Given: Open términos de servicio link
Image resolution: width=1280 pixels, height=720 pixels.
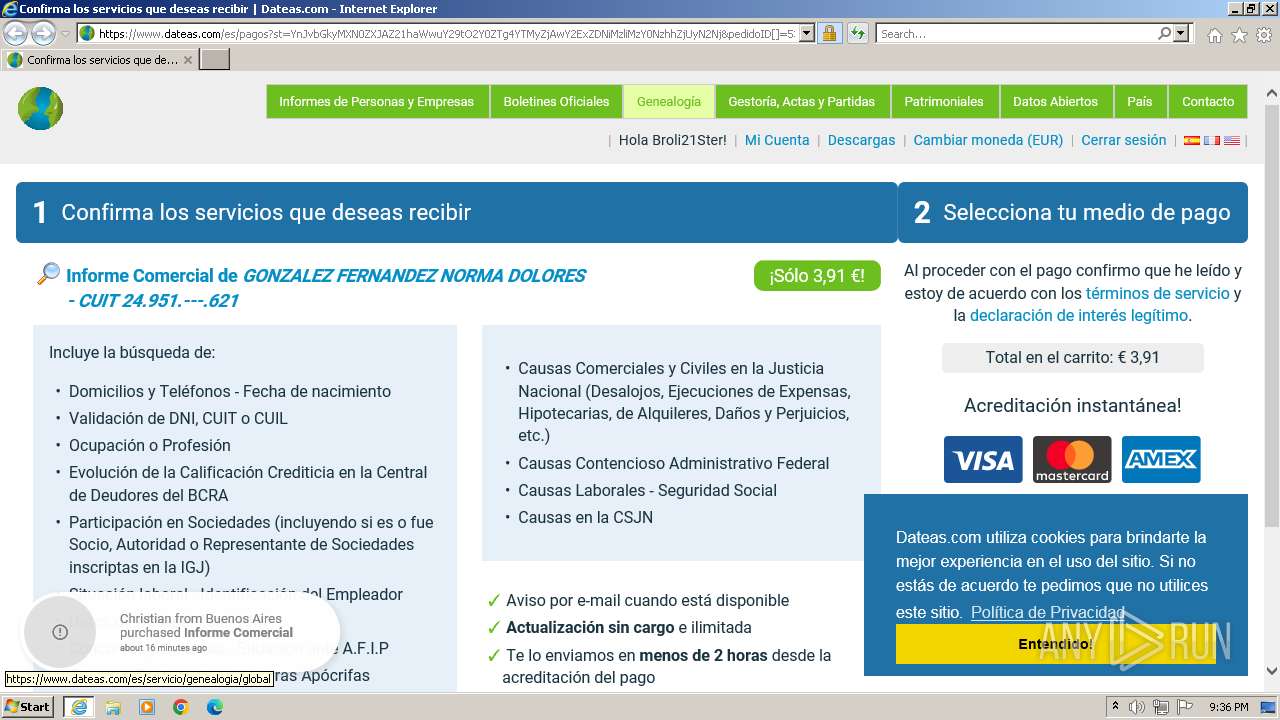Looking at the screenshot, I should [1157, 293].
